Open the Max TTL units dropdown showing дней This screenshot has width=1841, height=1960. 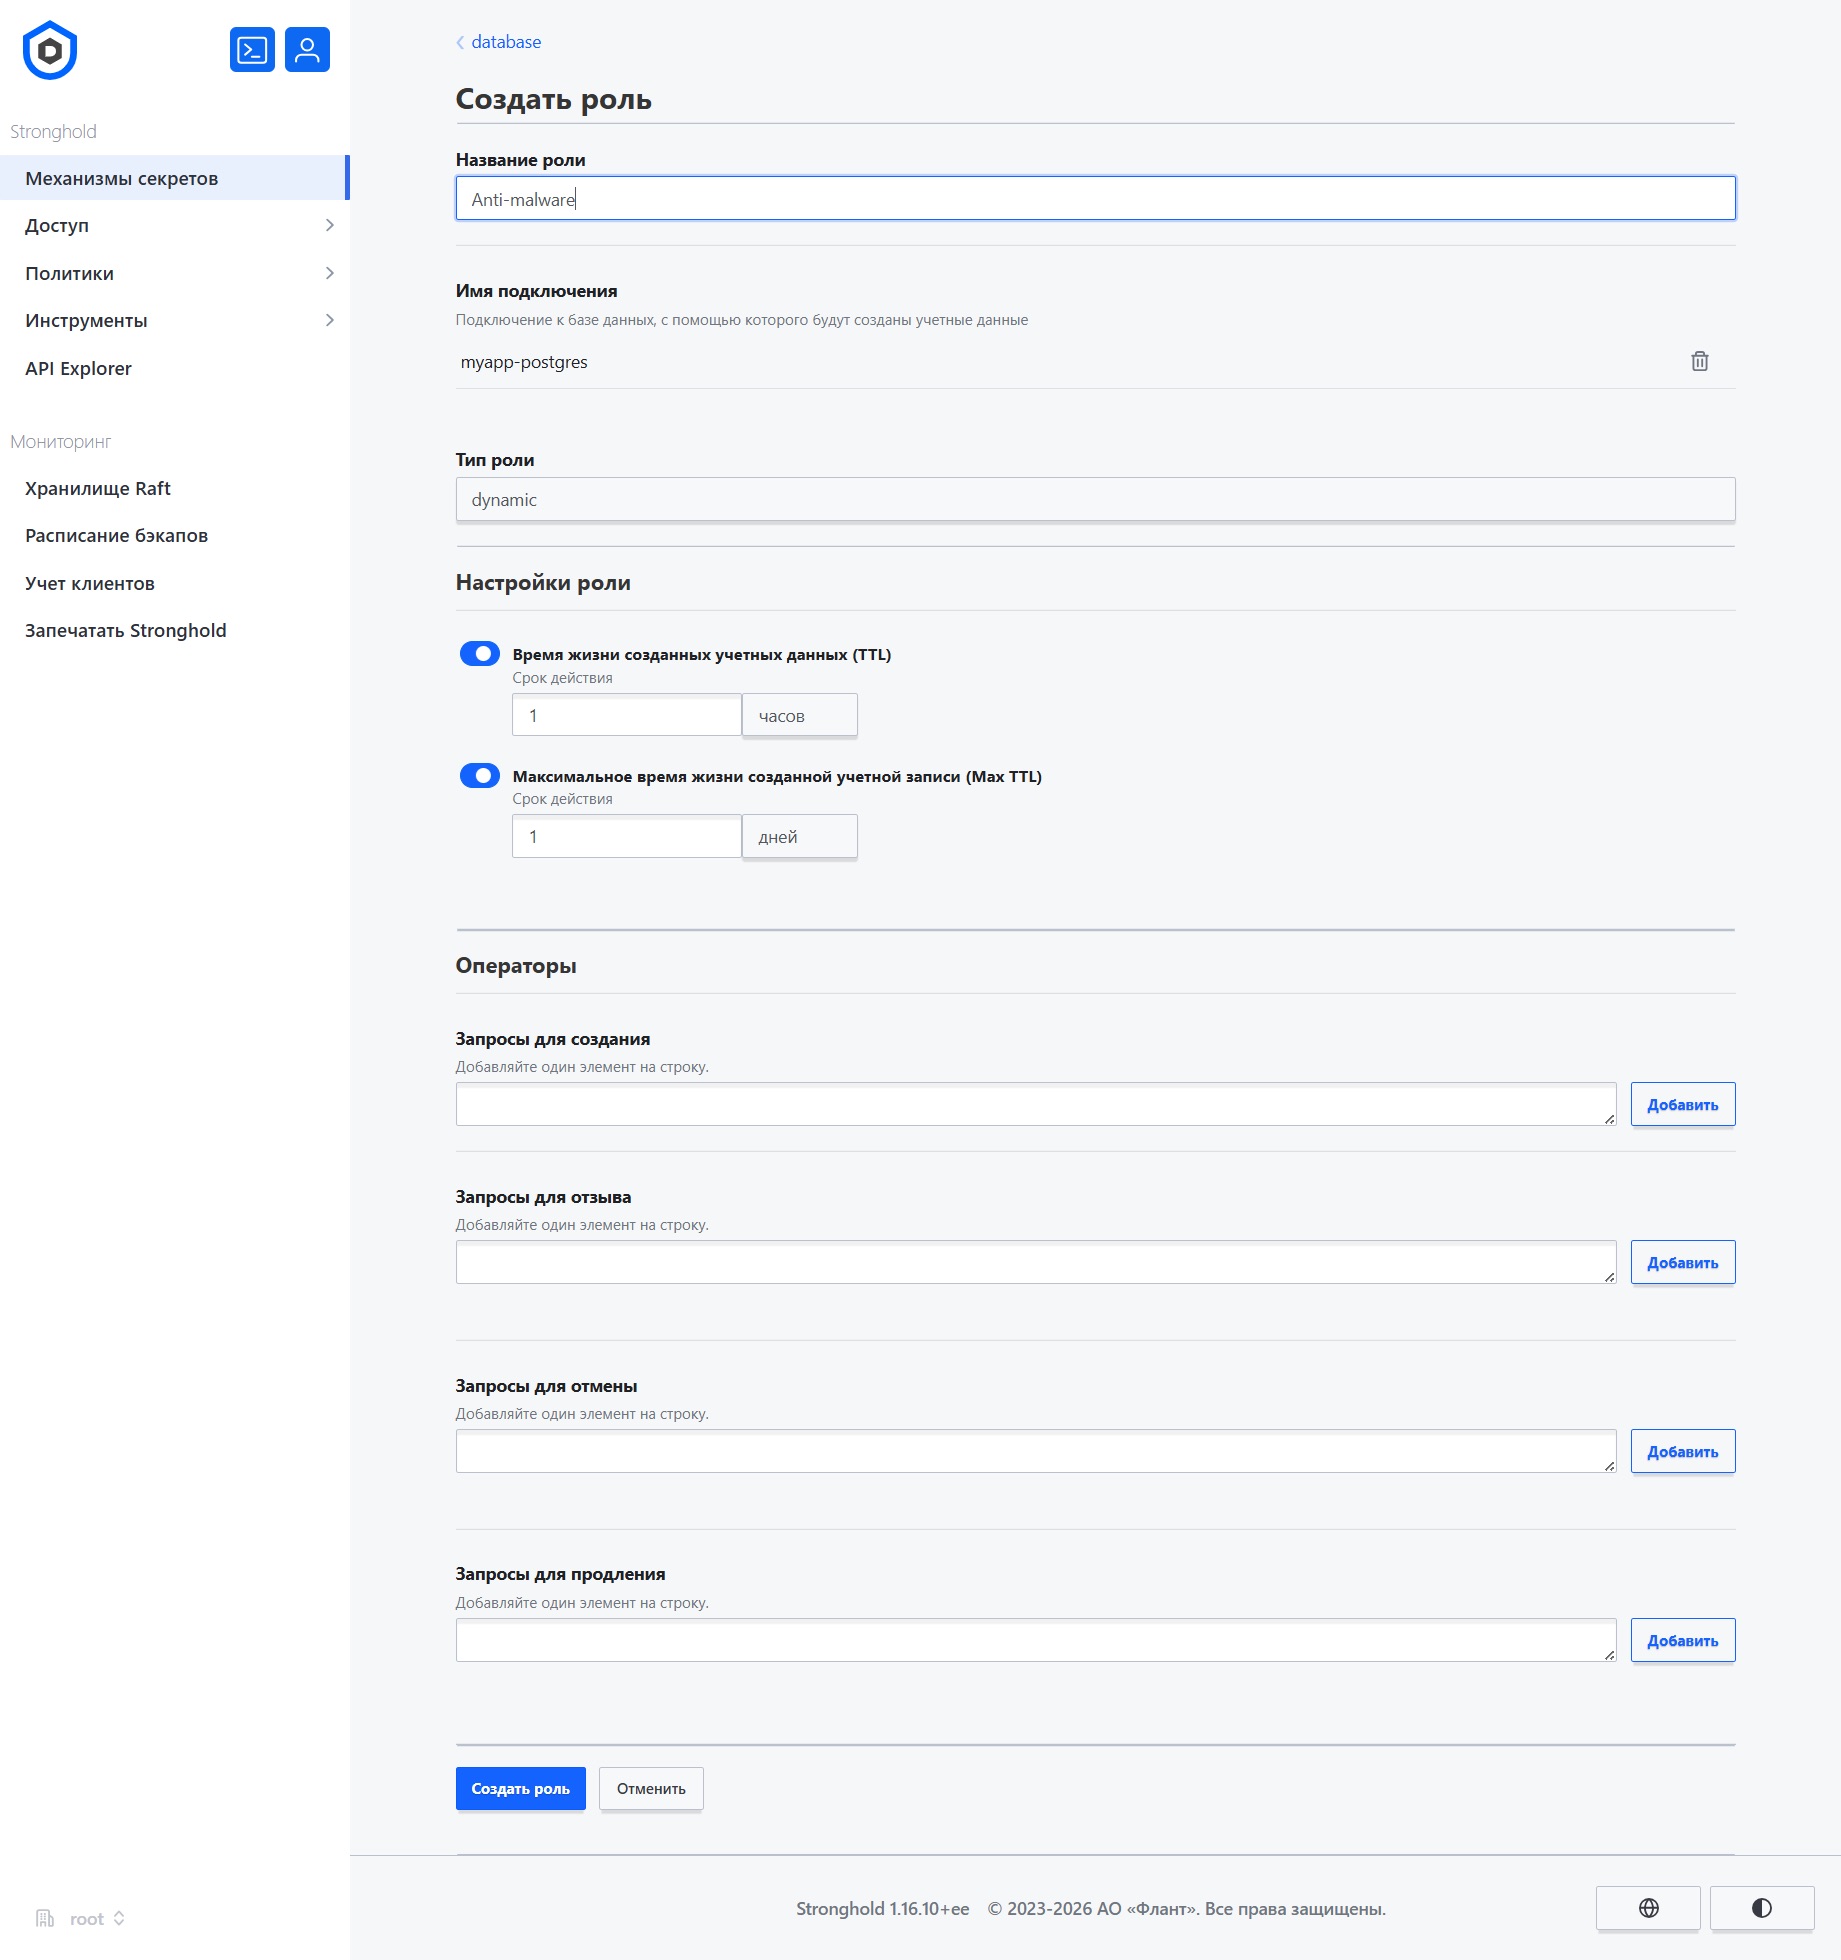click(x=799, y=836)
